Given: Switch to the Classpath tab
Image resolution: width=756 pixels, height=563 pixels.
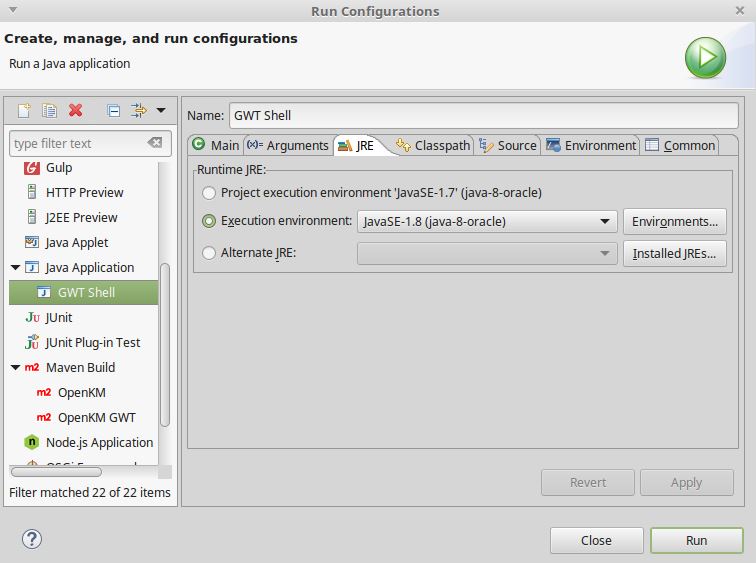Looking at the screenshot, I should pyautogui.click(x=433, y=145).
